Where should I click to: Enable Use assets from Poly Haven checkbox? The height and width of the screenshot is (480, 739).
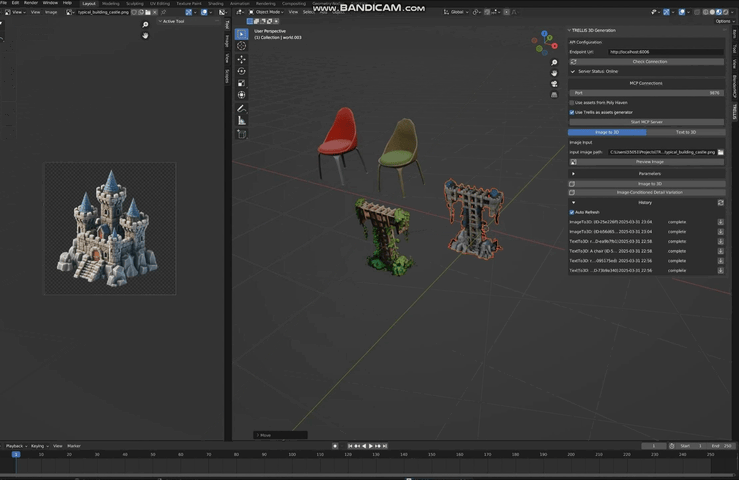pyautogui.click(x=572, y=103)
